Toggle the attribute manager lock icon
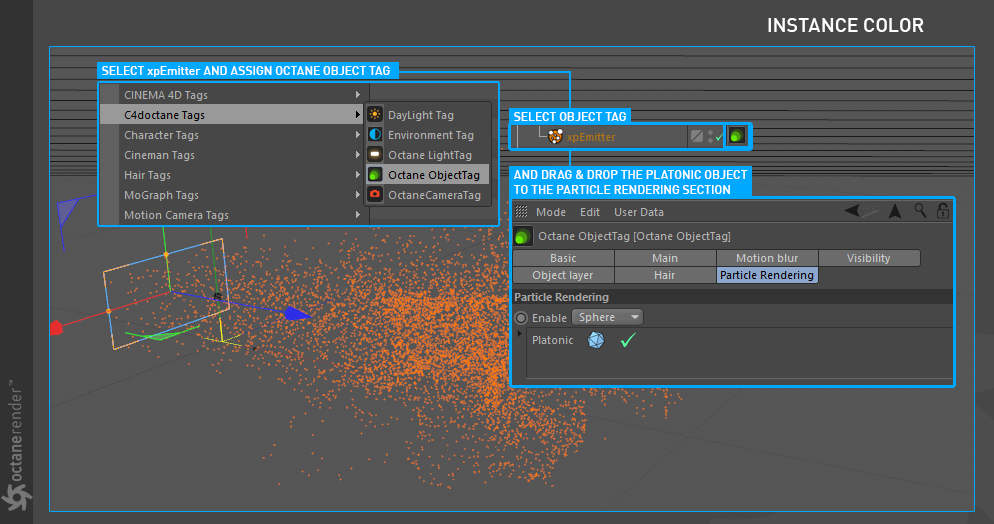Screen dimensions: 994x524 click(943, 210)
